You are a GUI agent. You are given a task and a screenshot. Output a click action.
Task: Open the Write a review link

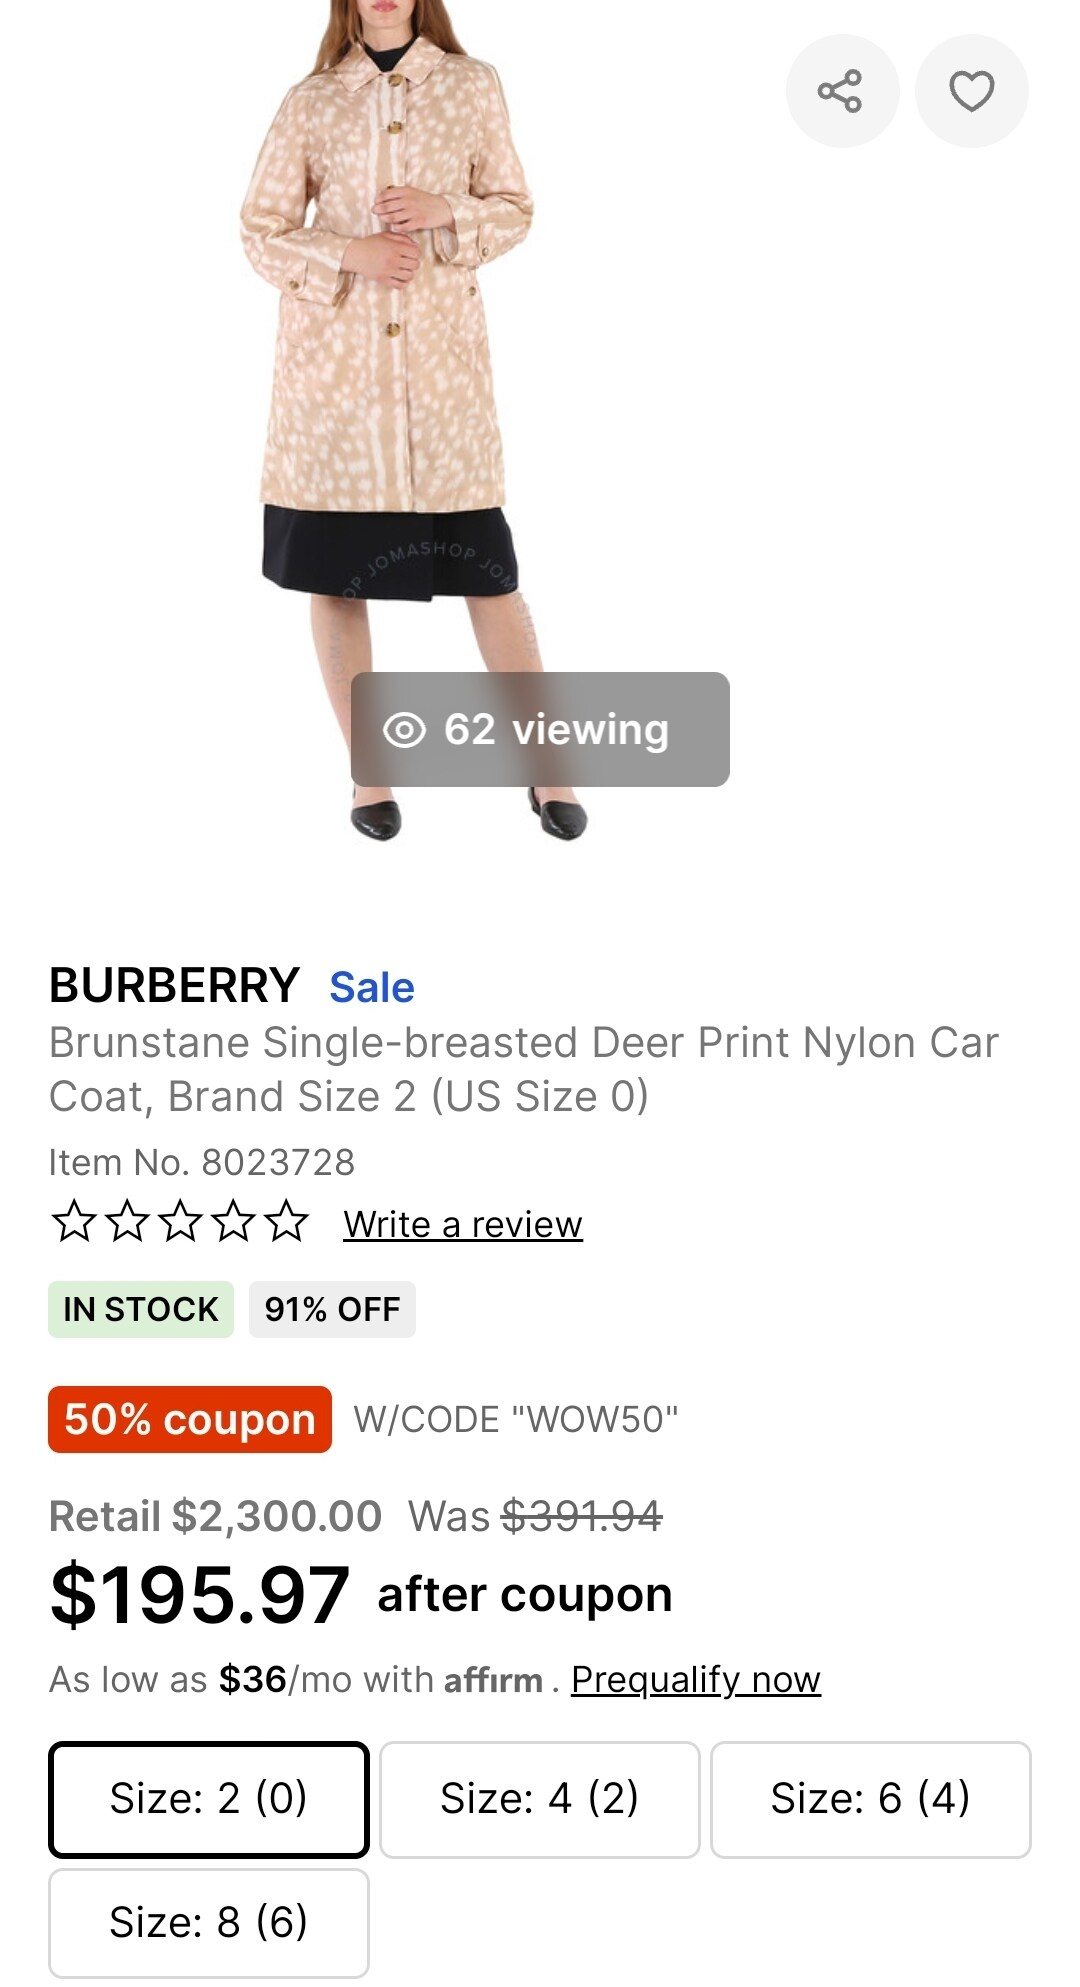(462, 1224)
